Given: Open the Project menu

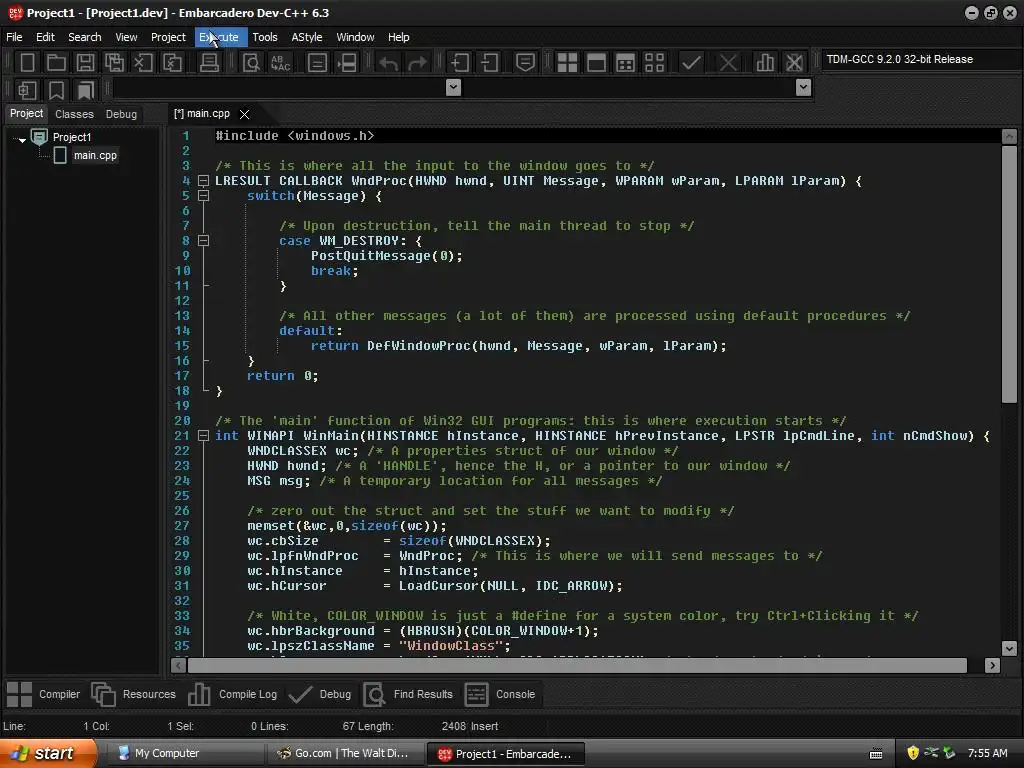Looking at the screenshot, I should coord(168,37).
